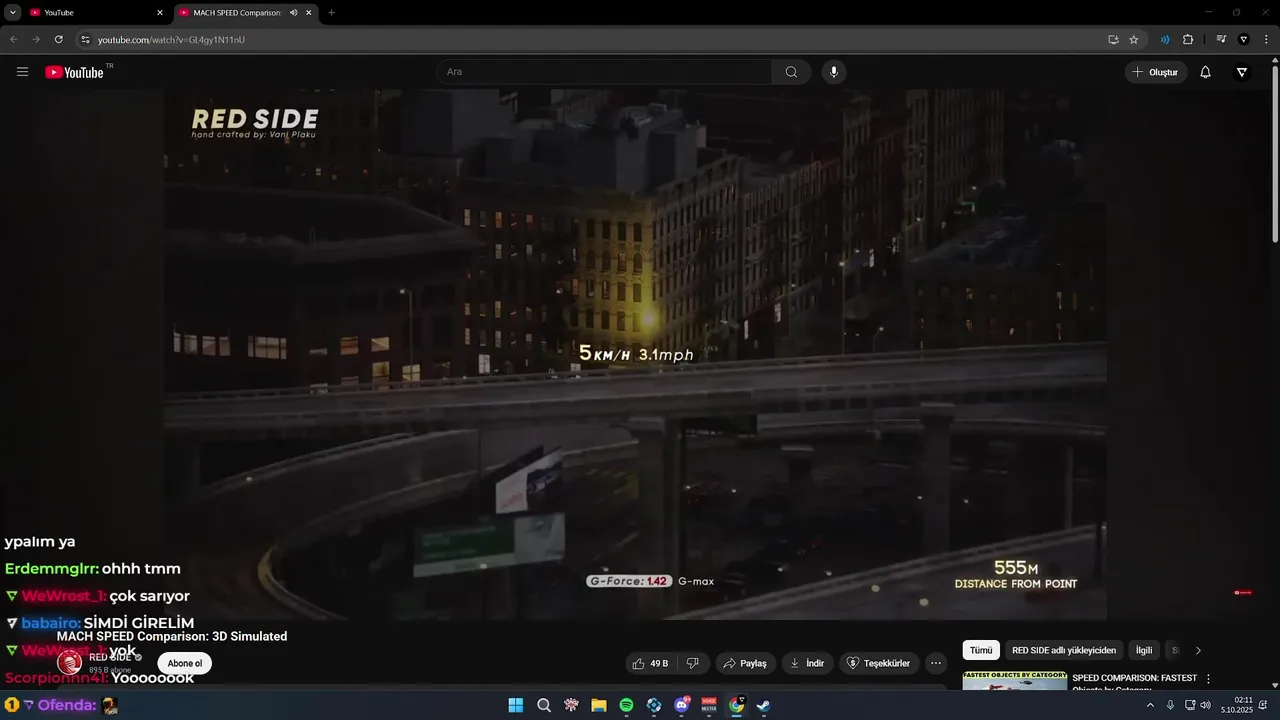Select RED SIDE adlı yükleyiciden chip
Screen dimensions: 1280x720
(1064, 650)
